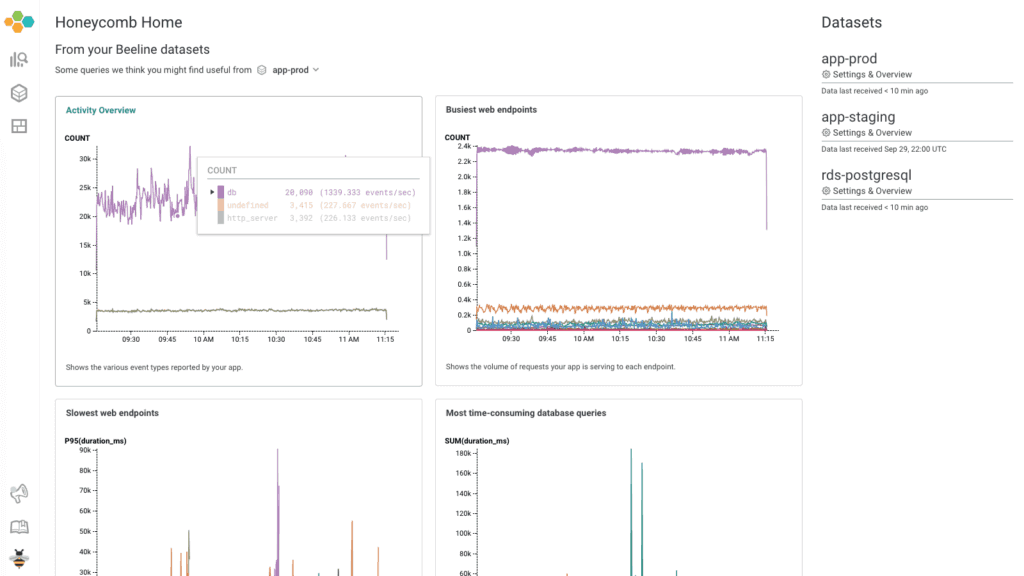Open the boards grid sidebar icon
Image resolution: width=1024 pixels, height=576 pixels.
point(19,126)
